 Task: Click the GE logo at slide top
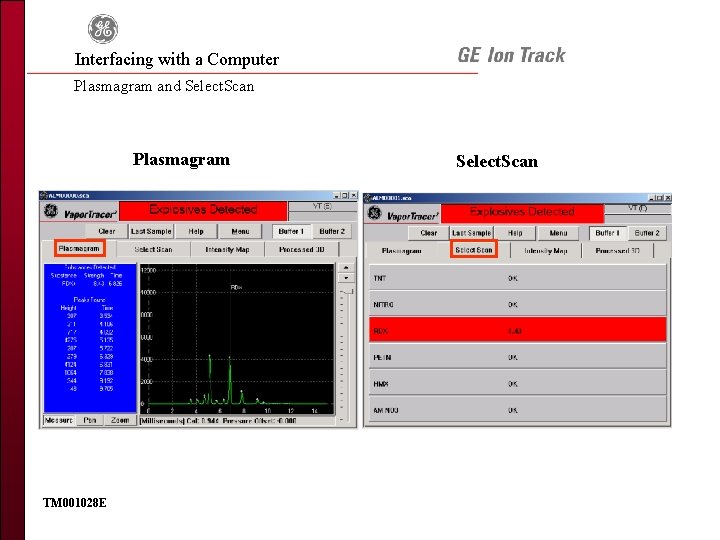click(x=103, y=28)
